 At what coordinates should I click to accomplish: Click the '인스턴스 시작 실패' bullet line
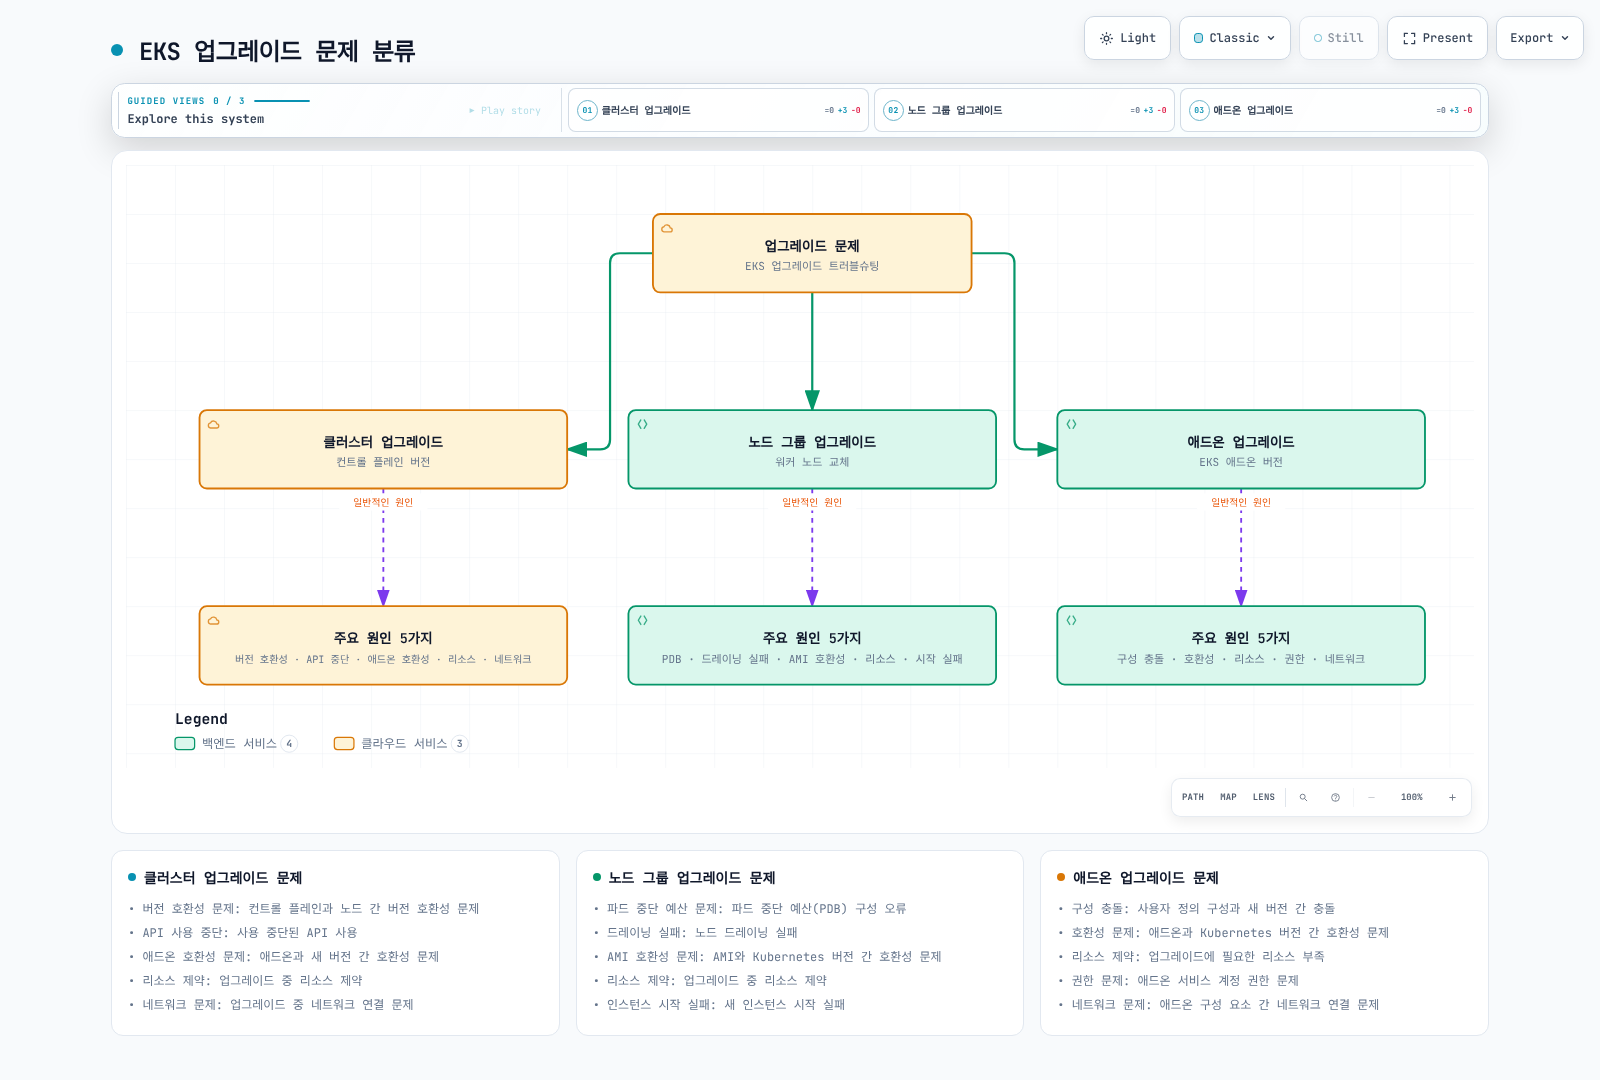[x=726, y=1005]
